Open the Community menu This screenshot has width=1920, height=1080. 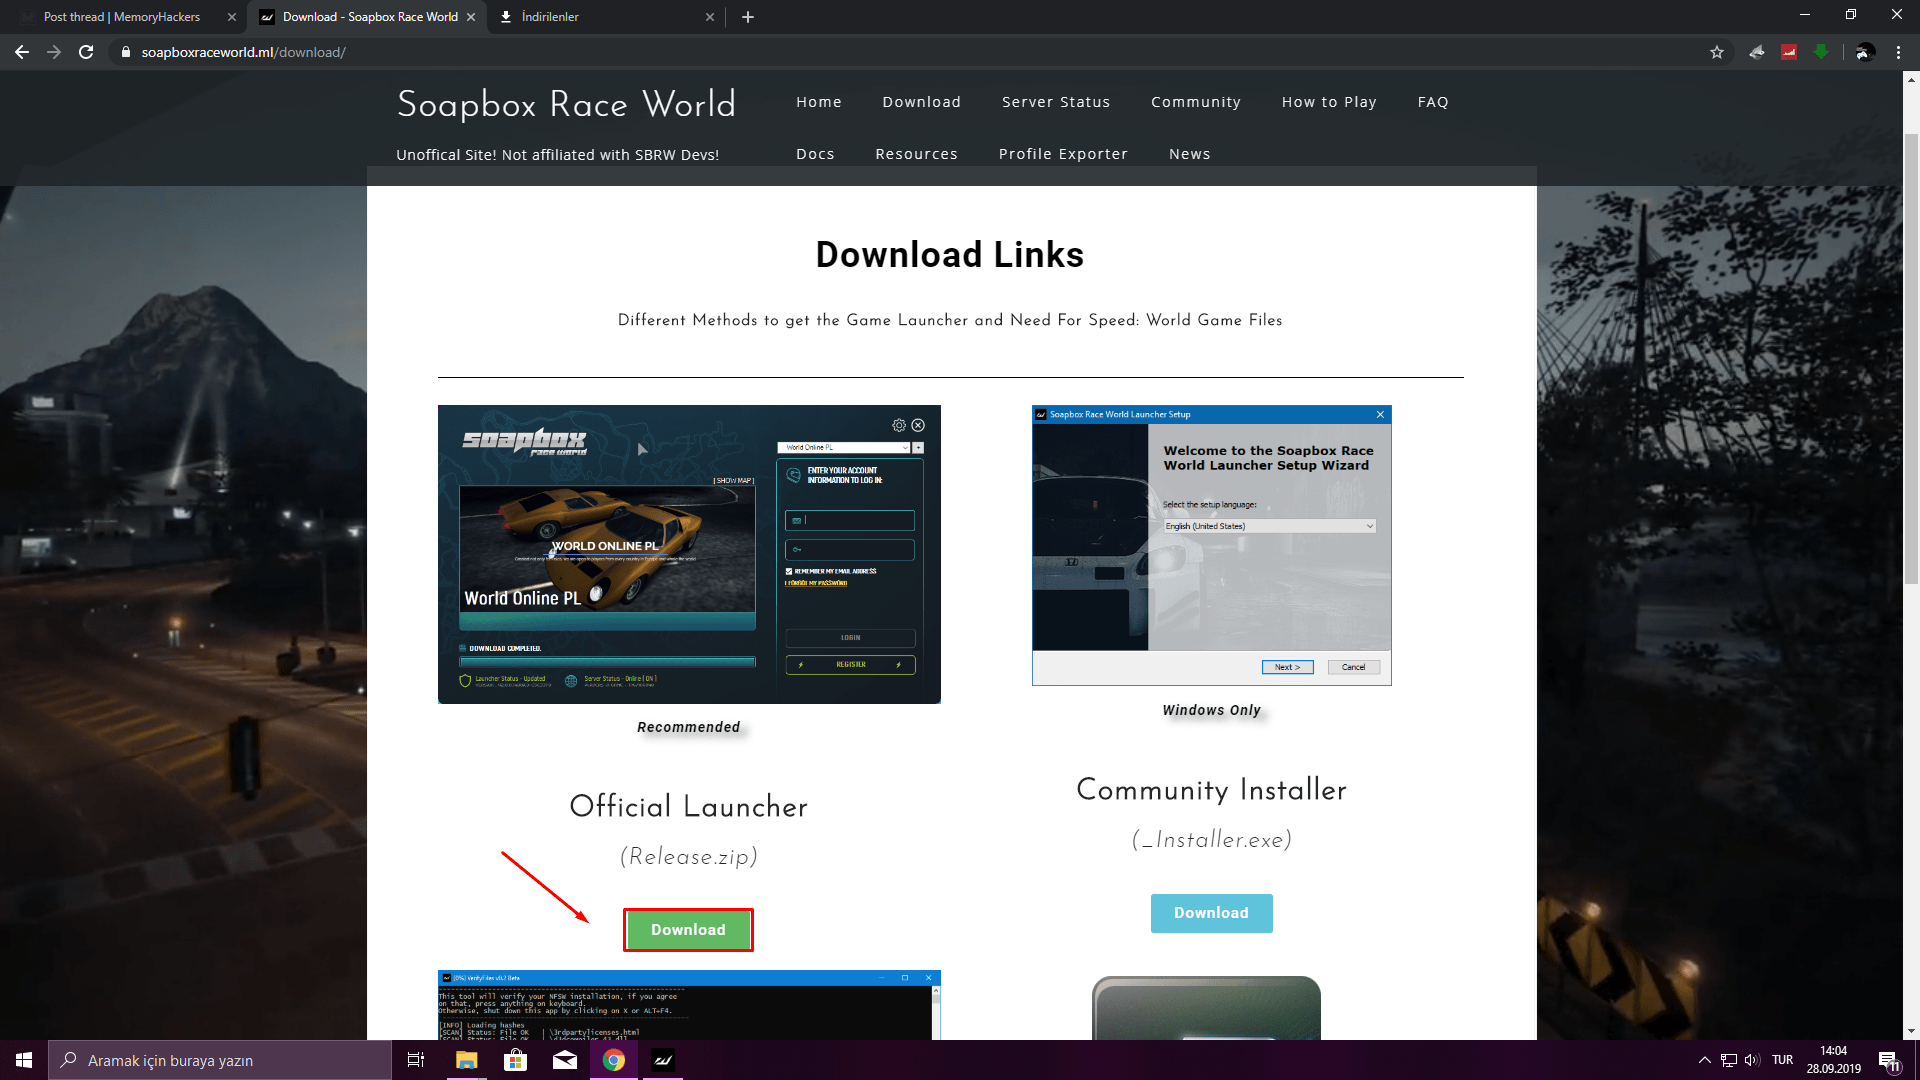(x=1196, y=102)
